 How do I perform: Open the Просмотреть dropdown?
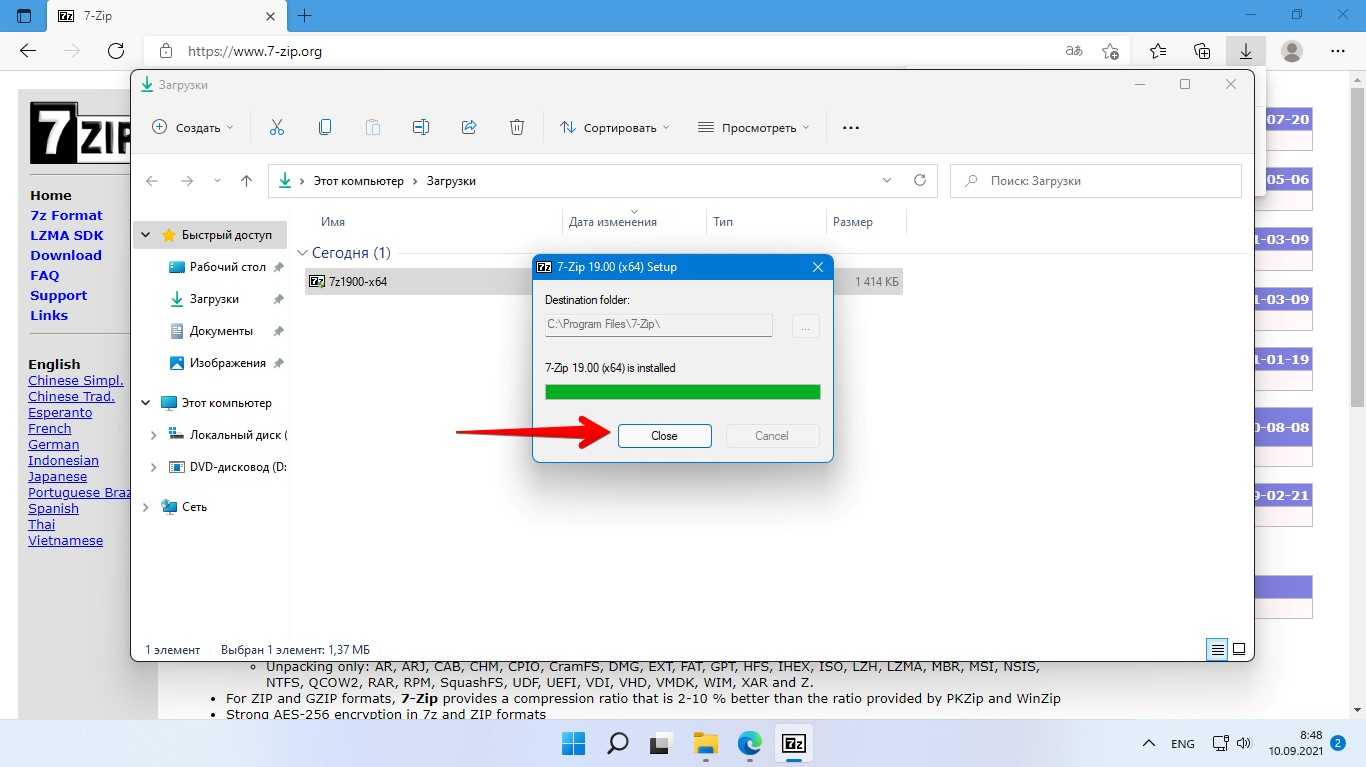[753, 128]
